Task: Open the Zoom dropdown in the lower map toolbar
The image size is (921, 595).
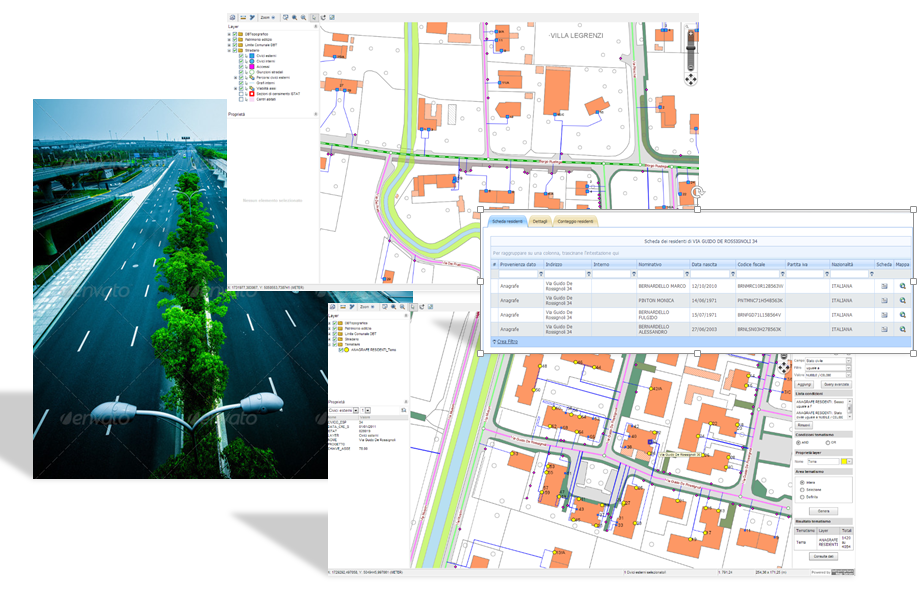Action: tap(367, 307)
